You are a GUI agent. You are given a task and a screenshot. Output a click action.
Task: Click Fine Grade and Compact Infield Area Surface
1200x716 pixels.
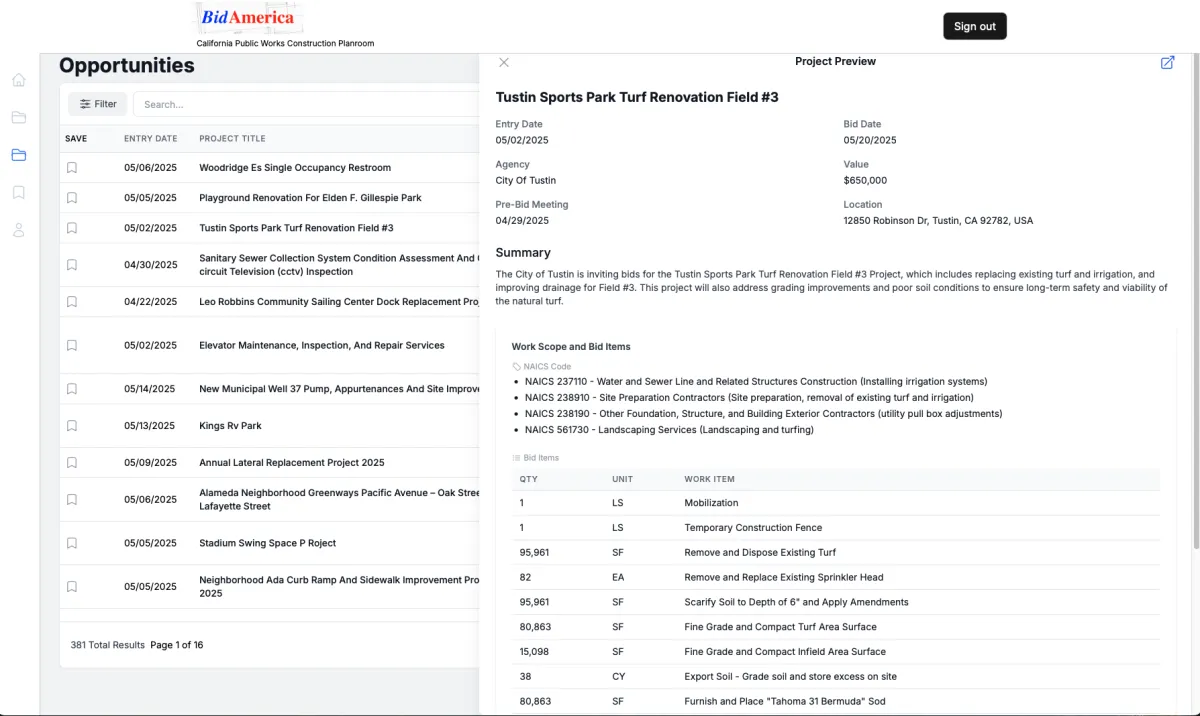[x=785, y=652]
